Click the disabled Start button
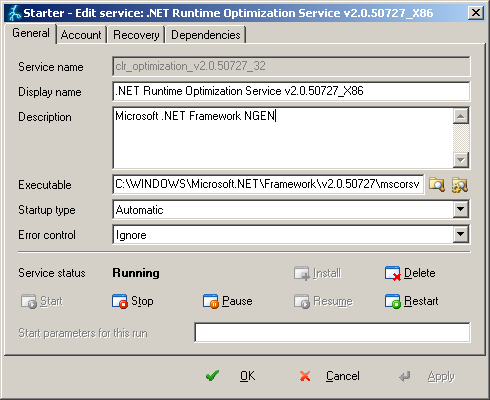 coord(42,301)
